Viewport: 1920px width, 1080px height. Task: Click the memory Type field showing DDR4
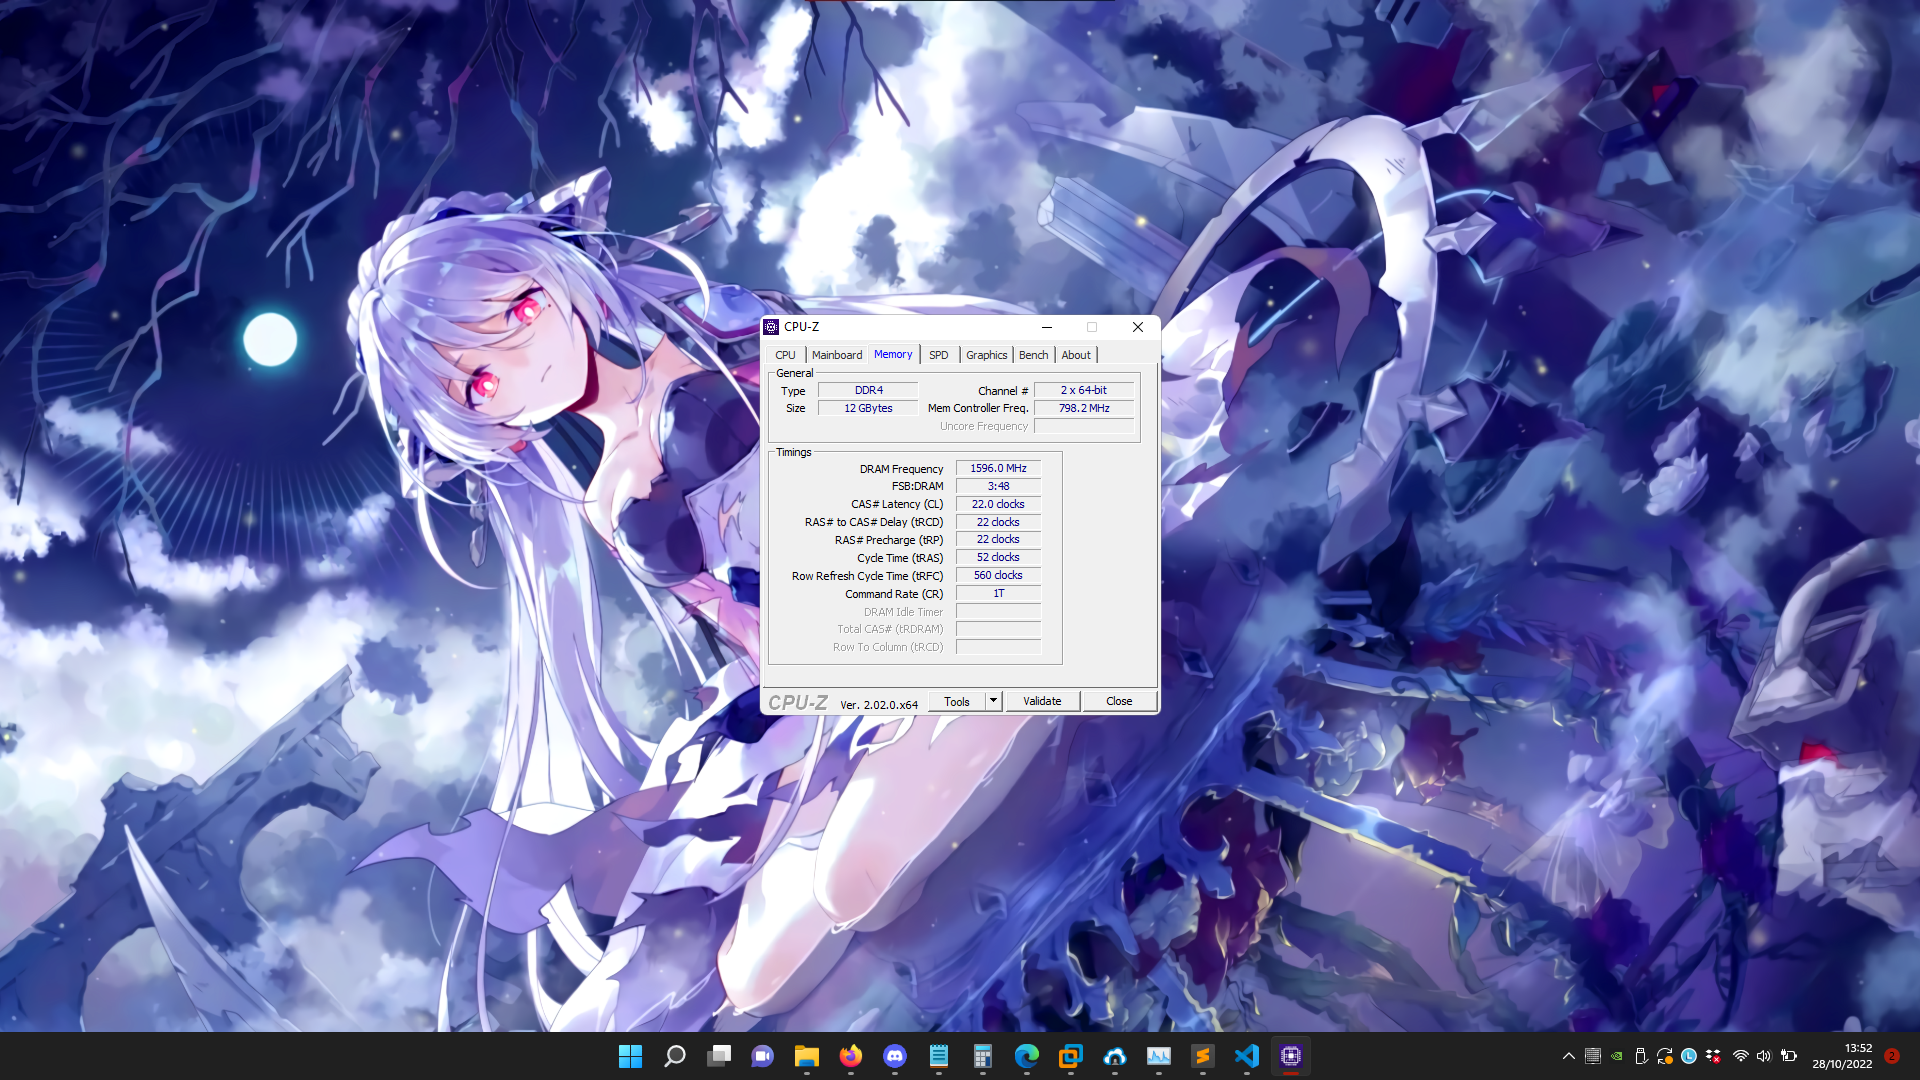868,390
